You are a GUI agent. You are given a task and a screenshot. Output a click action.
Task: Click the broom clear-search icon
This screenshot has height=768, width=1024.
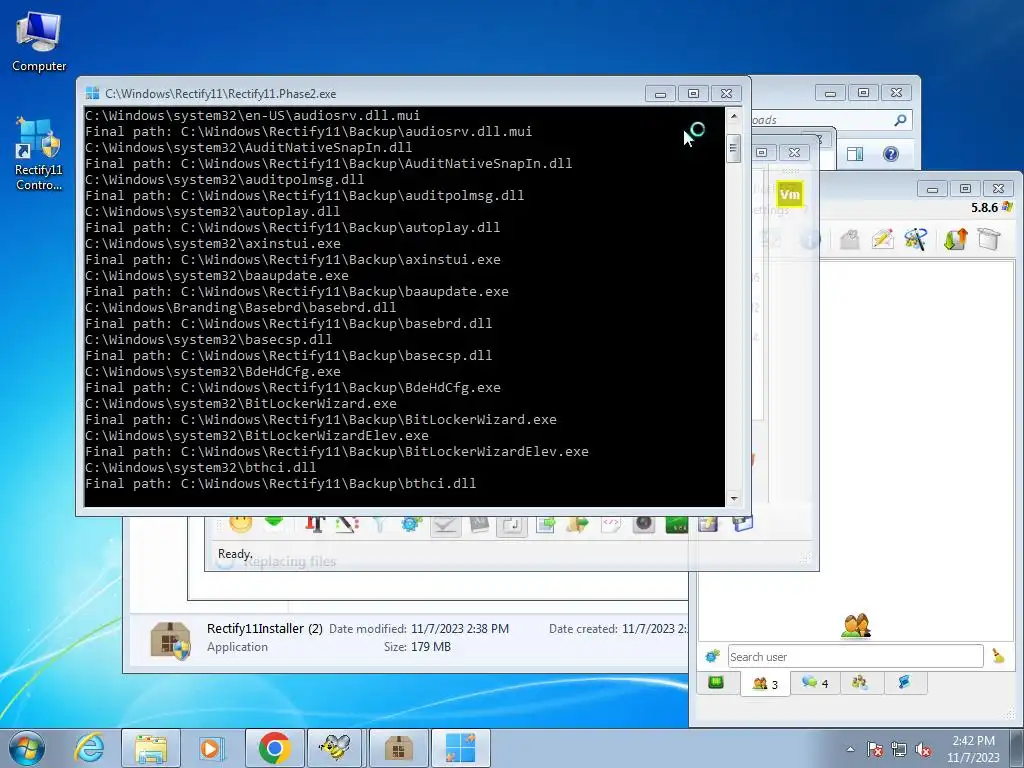[x=998, y=656]
